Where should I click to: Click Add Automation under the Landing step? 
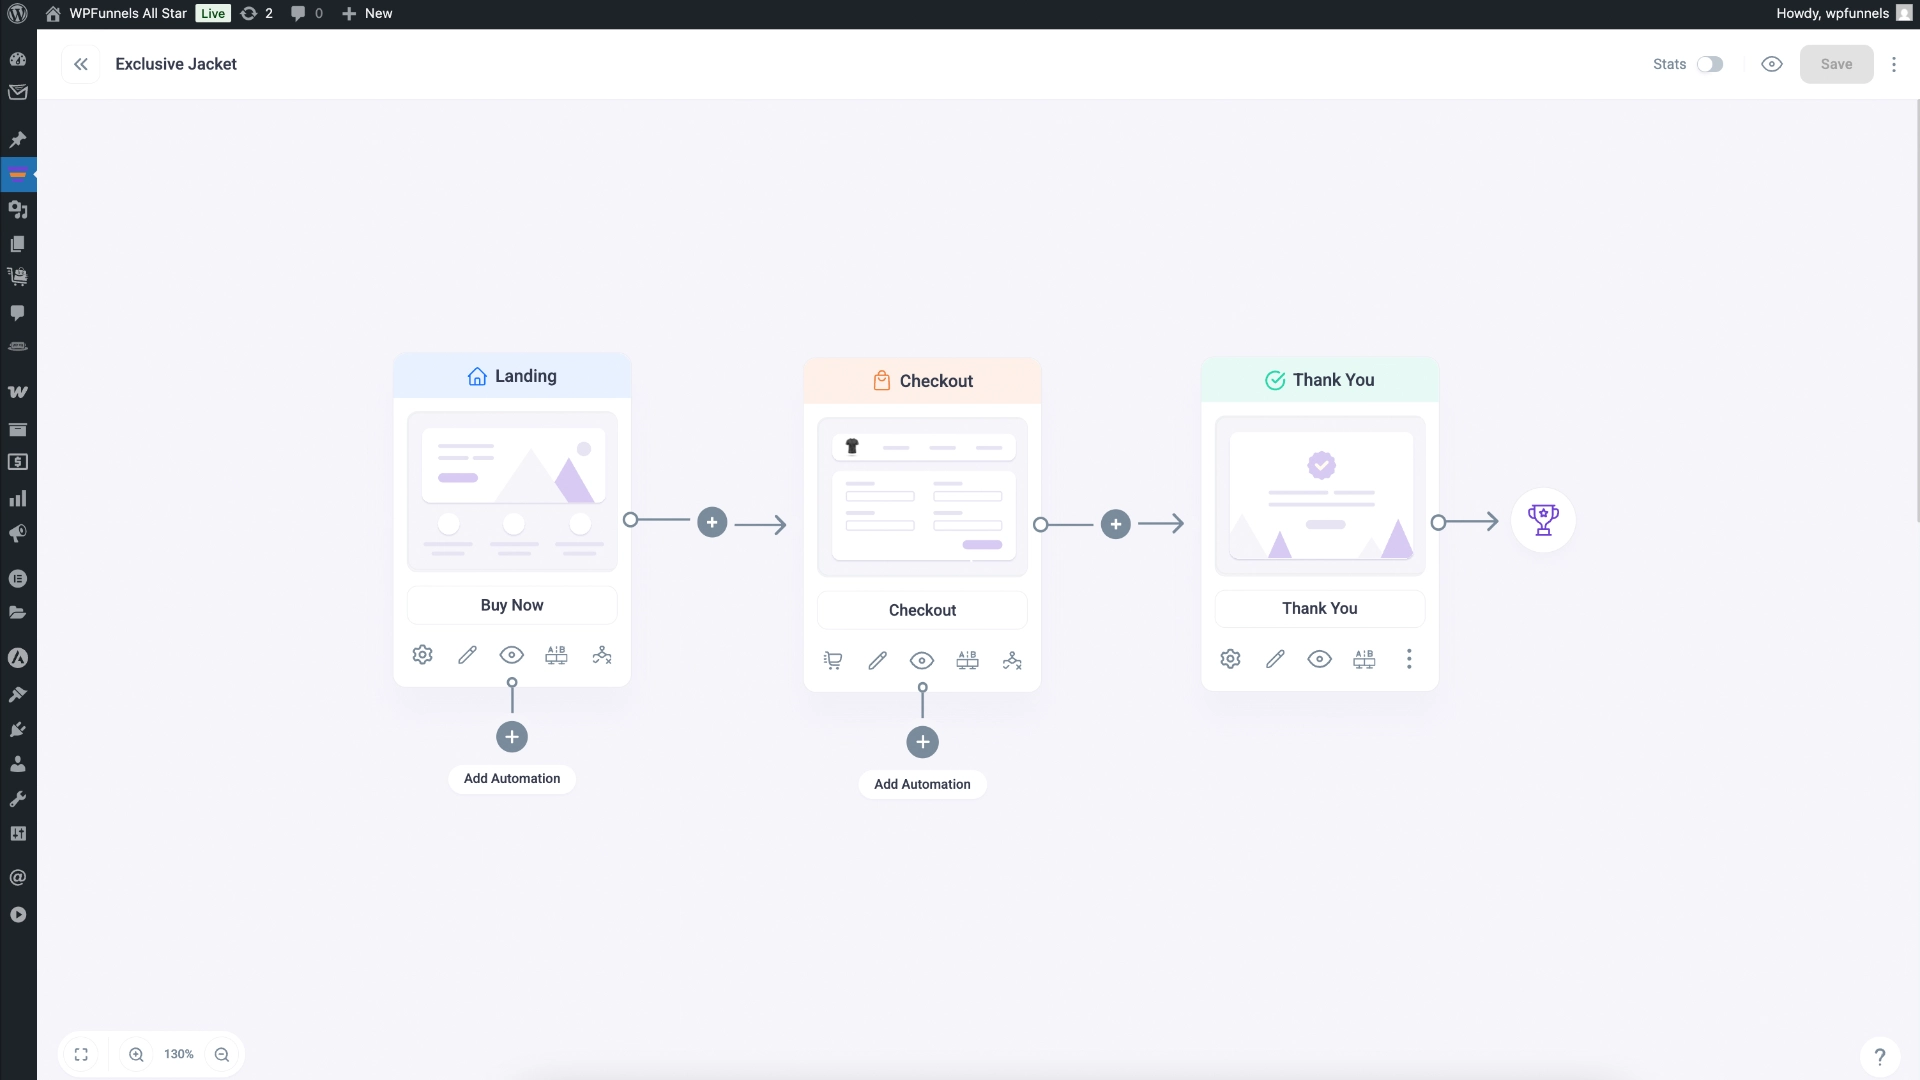coord(511,778)
